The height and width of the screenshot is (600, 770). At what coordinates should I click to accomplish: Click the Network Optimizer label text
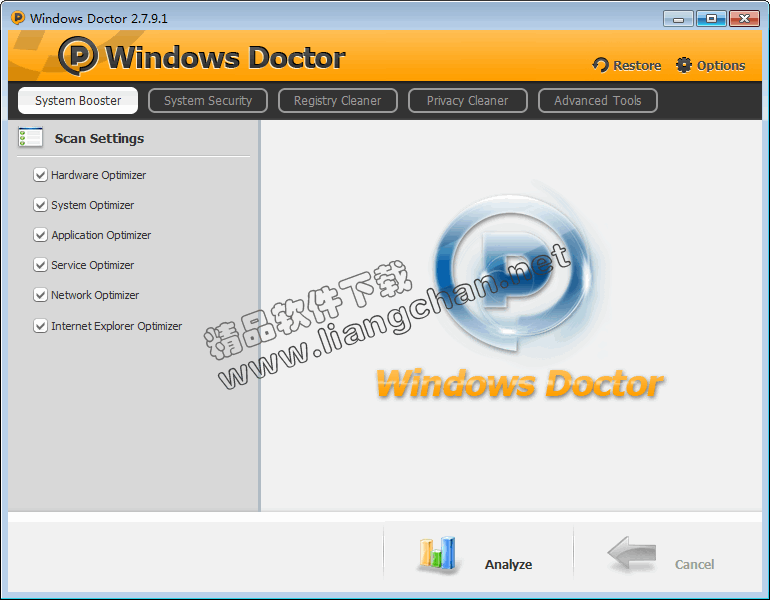(x=95, y=295)
